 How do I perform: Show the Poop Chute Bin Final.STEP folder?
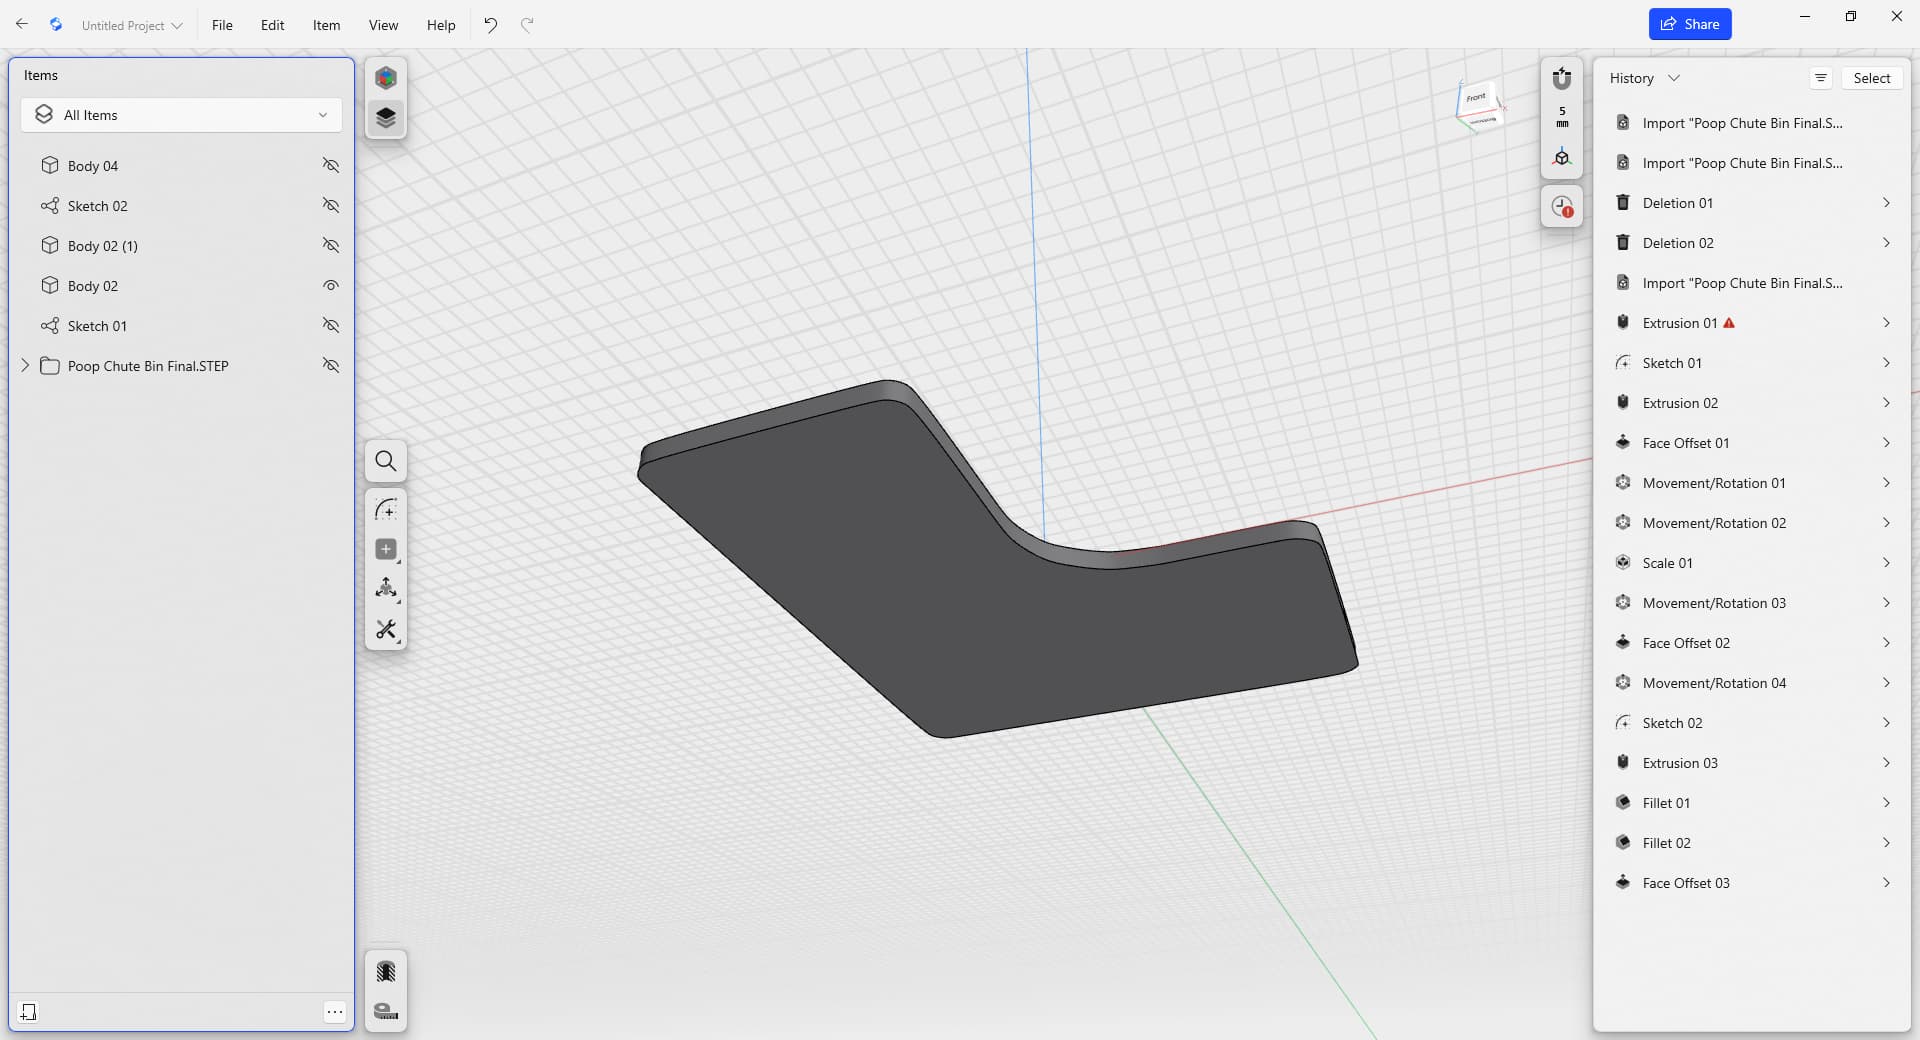pyautogui.click(x=331, y=365)
